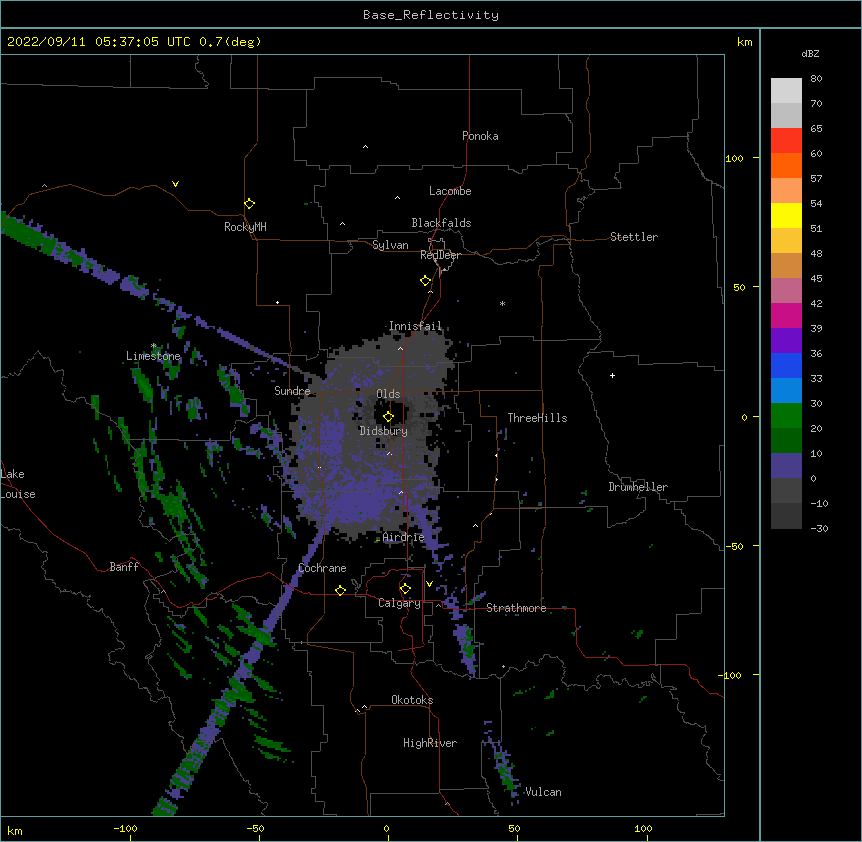Click the yellow marker south of RedDeer
Screen dimensions: 862x842
(425, 280)
